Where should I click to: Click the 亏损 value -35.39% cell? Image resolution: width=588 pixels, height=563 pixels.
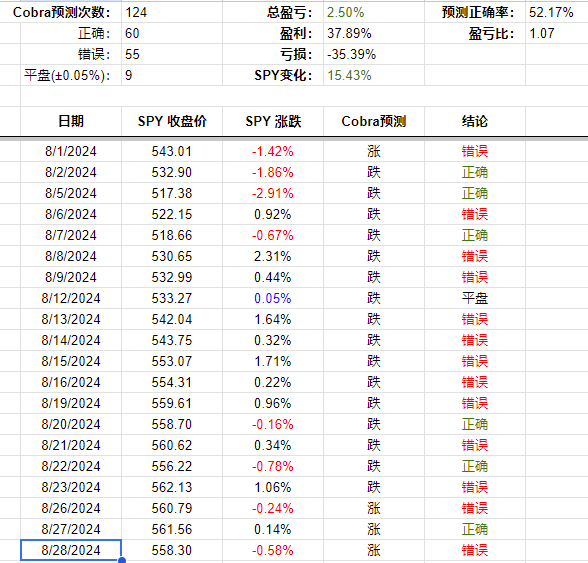(x=374, y=54)
